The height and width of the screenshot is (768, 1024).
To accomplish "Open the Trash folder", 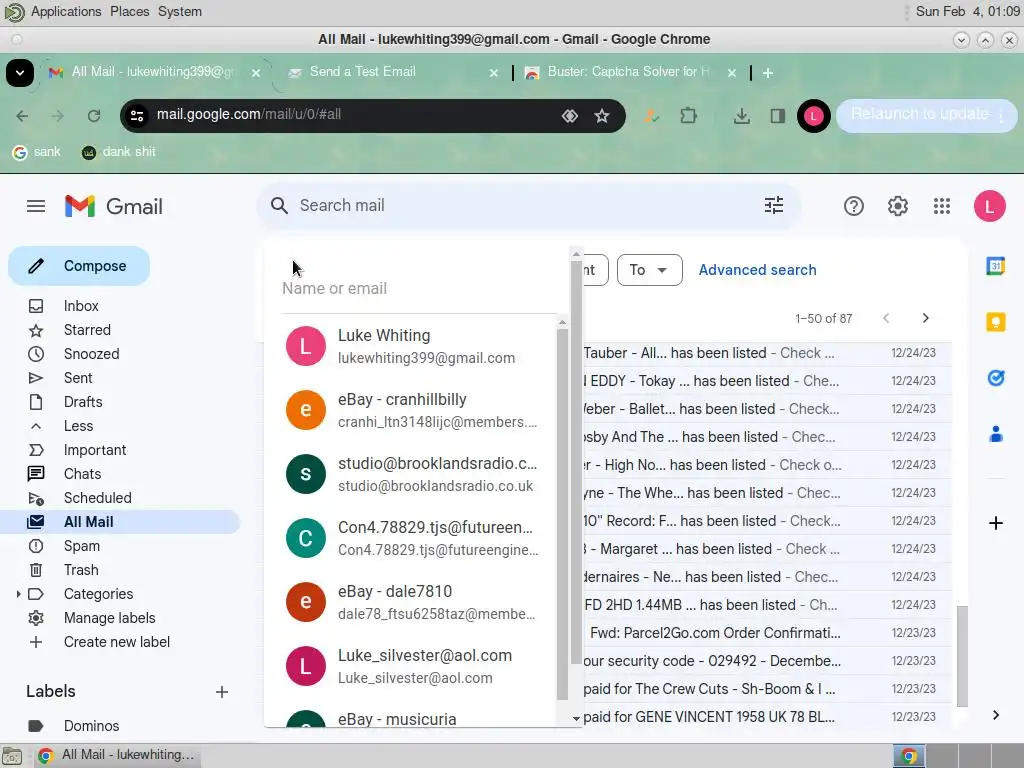I will tap(81, 570).
